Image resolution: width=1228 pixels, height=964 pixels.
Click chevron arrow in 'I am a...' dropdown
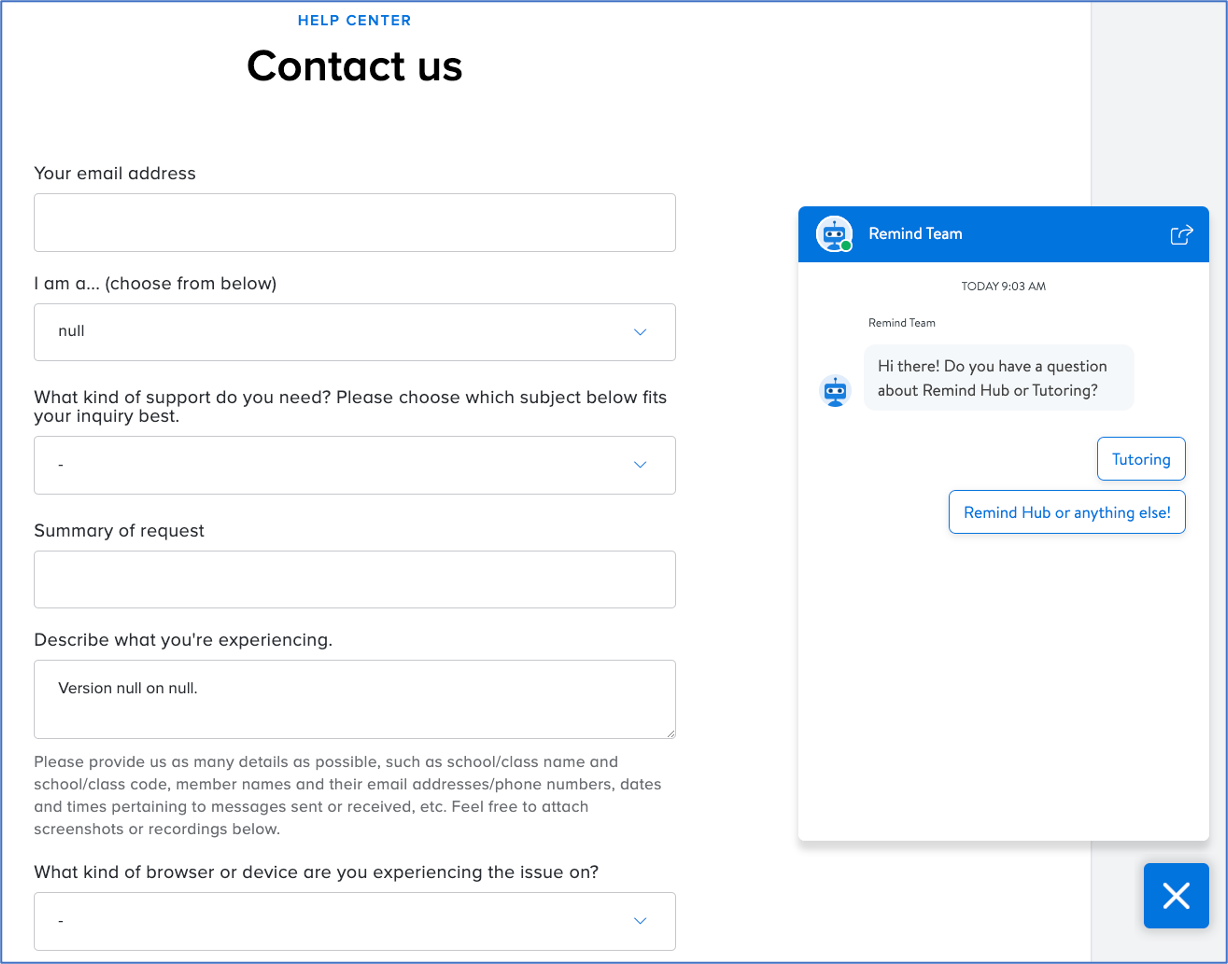pos(640,332)
